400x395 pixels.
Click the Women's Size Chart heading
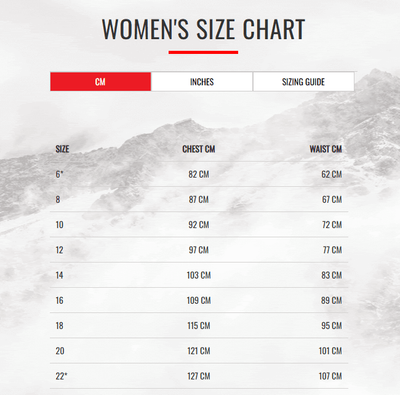(203, 29)
